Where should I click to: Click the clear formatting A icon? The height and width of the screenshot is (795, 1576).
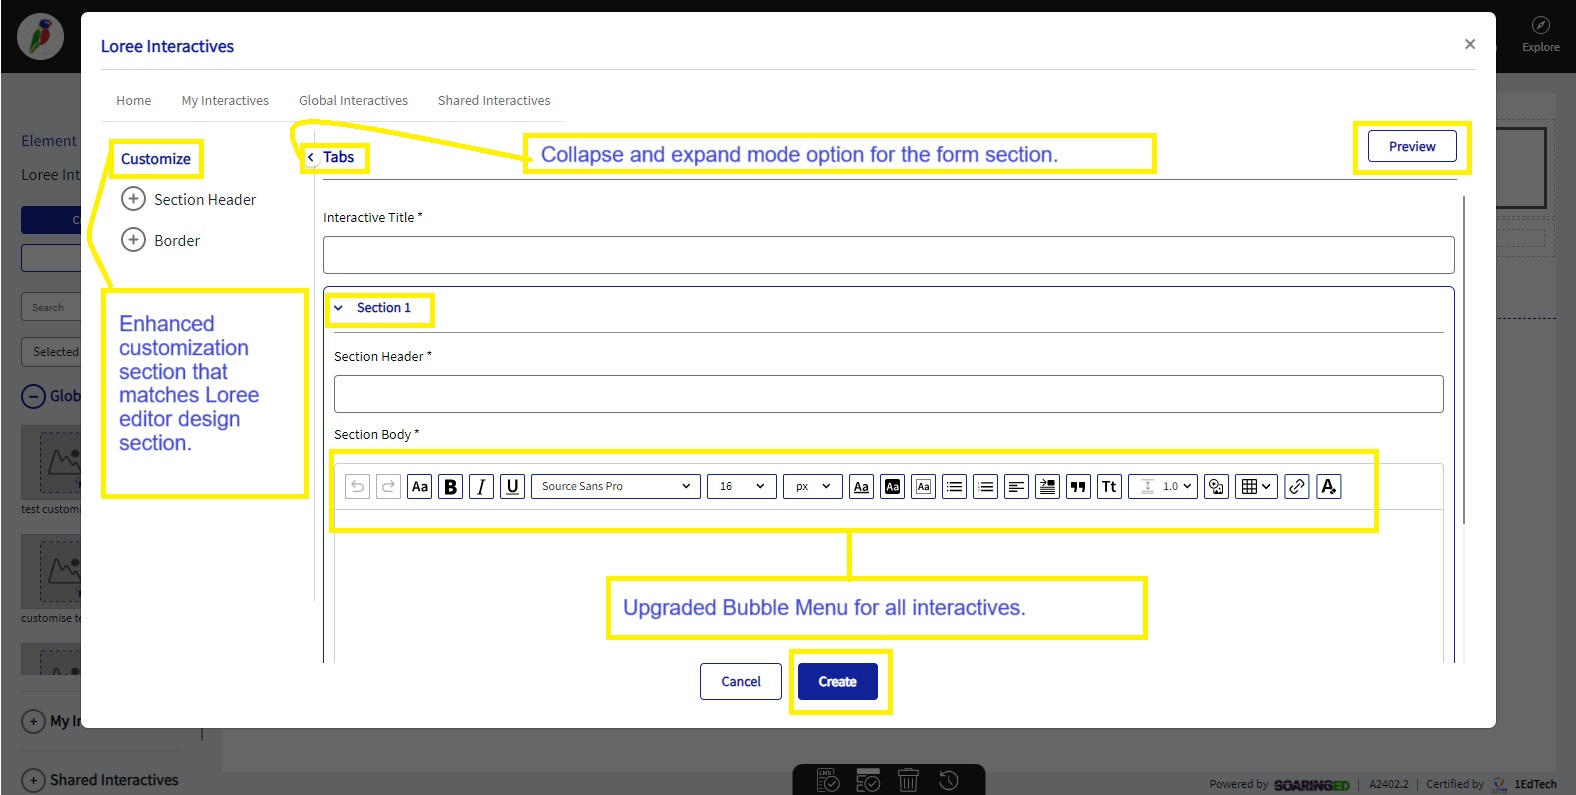1328,486
